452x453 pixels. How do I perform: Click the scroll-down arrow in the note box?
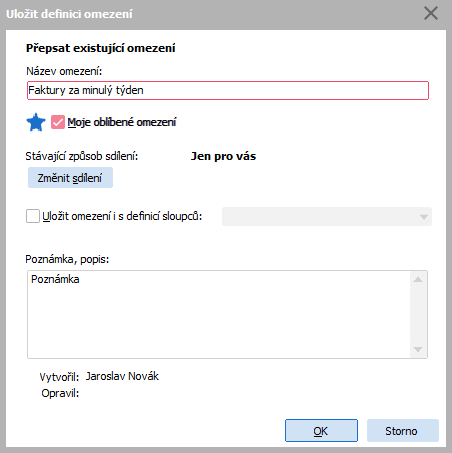pyautogui.click(x=418, y=350)
